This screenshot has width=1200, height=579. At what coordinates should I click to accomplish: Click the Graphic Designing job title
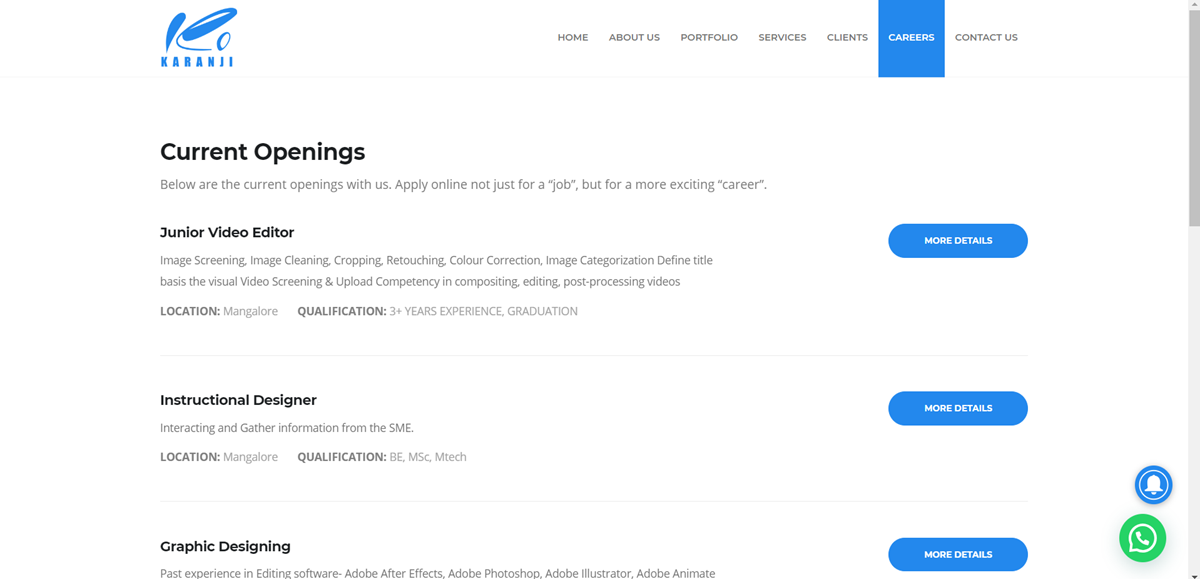225,546
